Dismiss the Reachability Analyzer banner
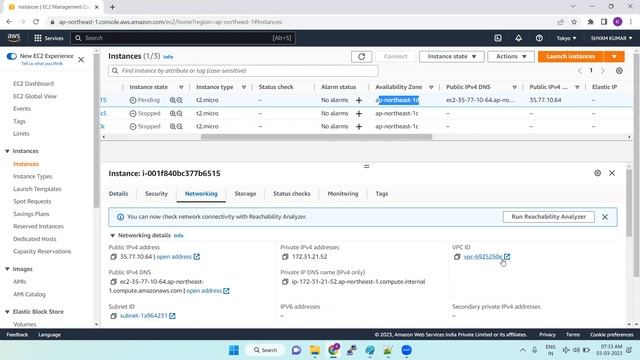 click(x=605, y=217)
